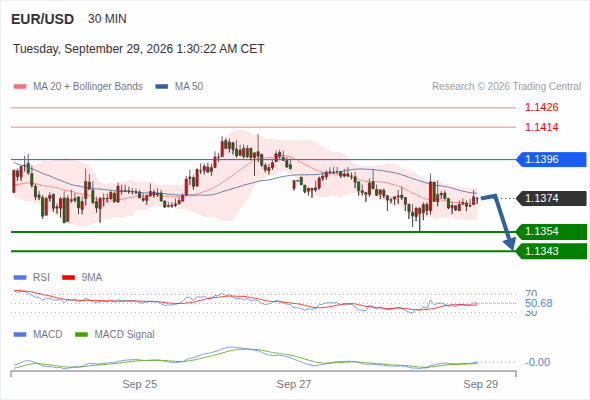
Task: Click the 1.1354 green support tag
Action: (551, 231)
